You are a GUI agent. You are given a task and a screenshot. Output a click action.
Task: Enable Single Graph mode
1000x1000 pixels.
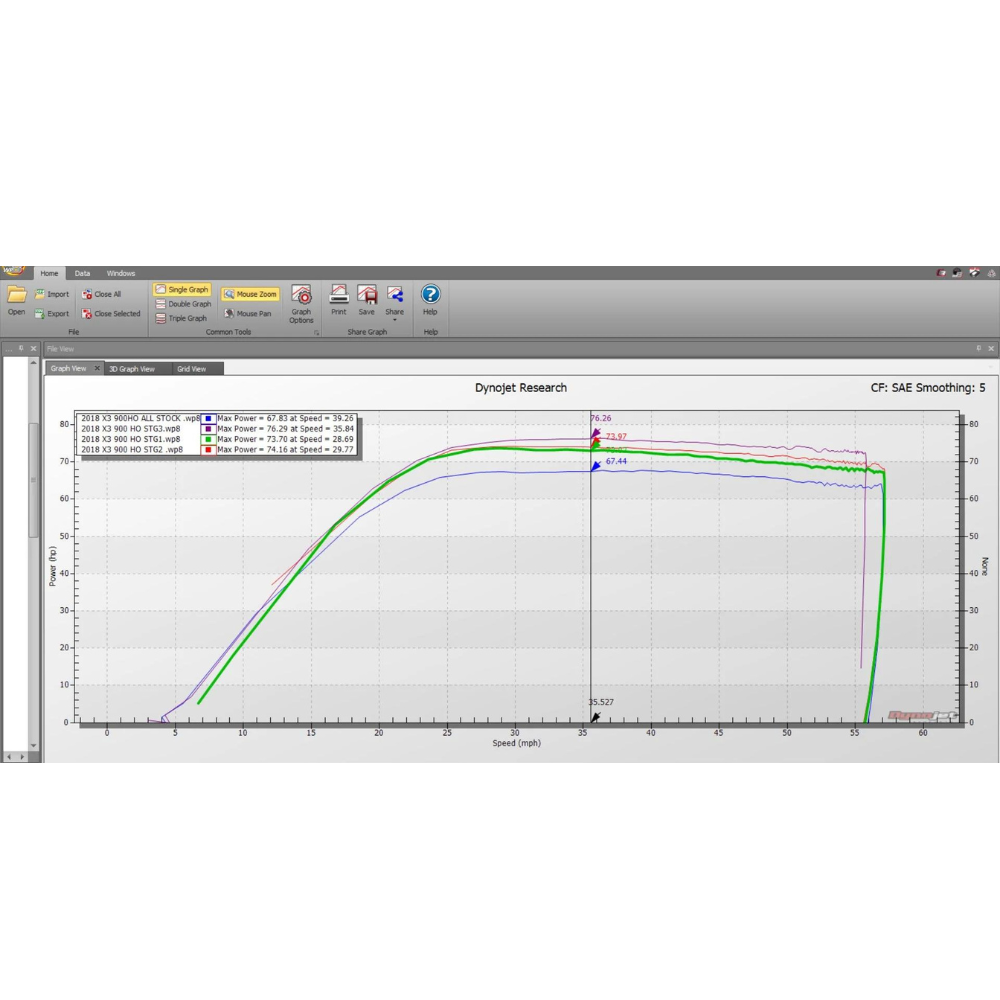point(182,289)
